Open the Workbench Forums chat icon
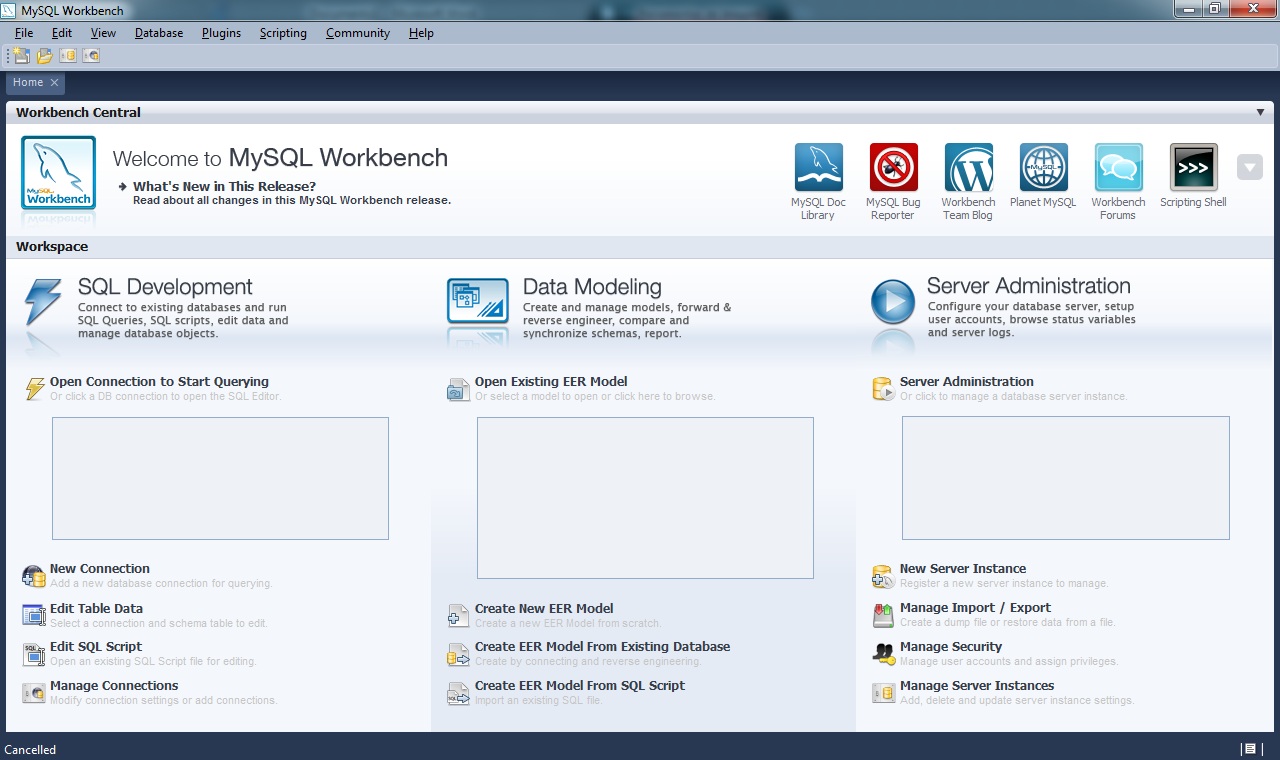The height and width of the screenshot is (760, 1280). coord(1119,167)
